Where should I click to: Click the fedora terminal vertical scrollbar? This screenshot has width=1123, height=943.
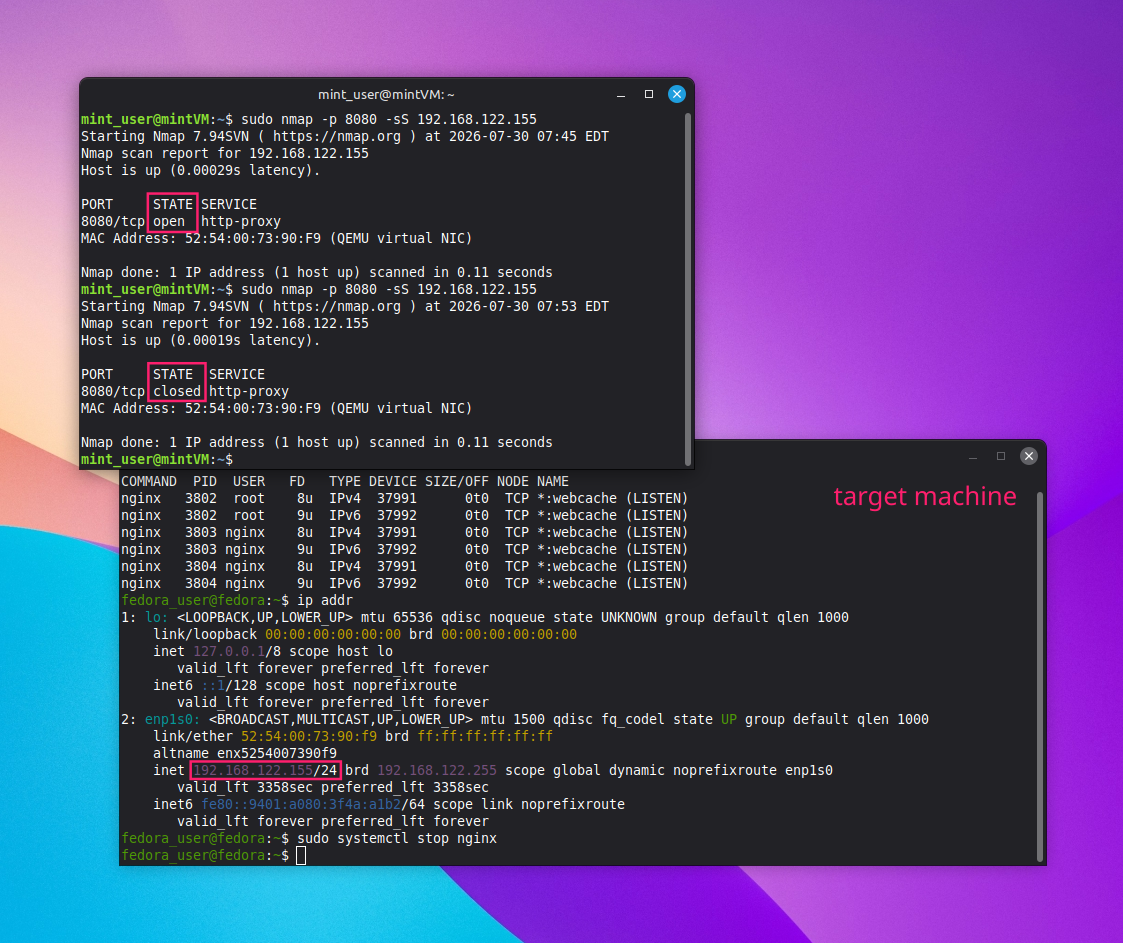[1039, 676]
